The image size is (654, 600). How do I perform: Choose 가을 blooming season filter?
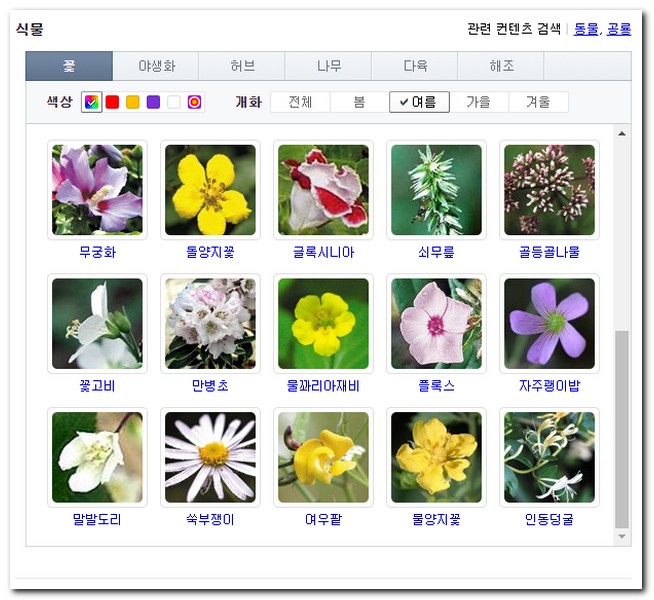(x=479, y=102)
